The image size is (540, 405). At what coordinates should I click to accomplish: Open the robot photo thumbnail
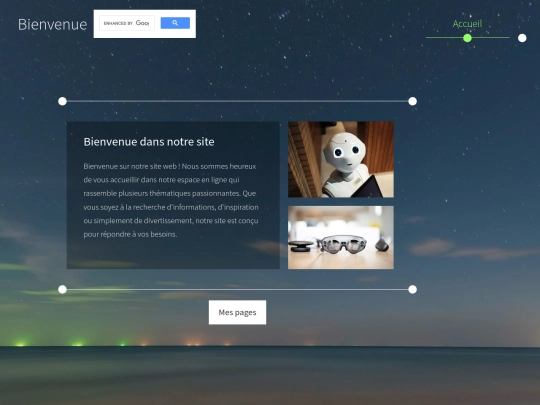pos(341,159)
